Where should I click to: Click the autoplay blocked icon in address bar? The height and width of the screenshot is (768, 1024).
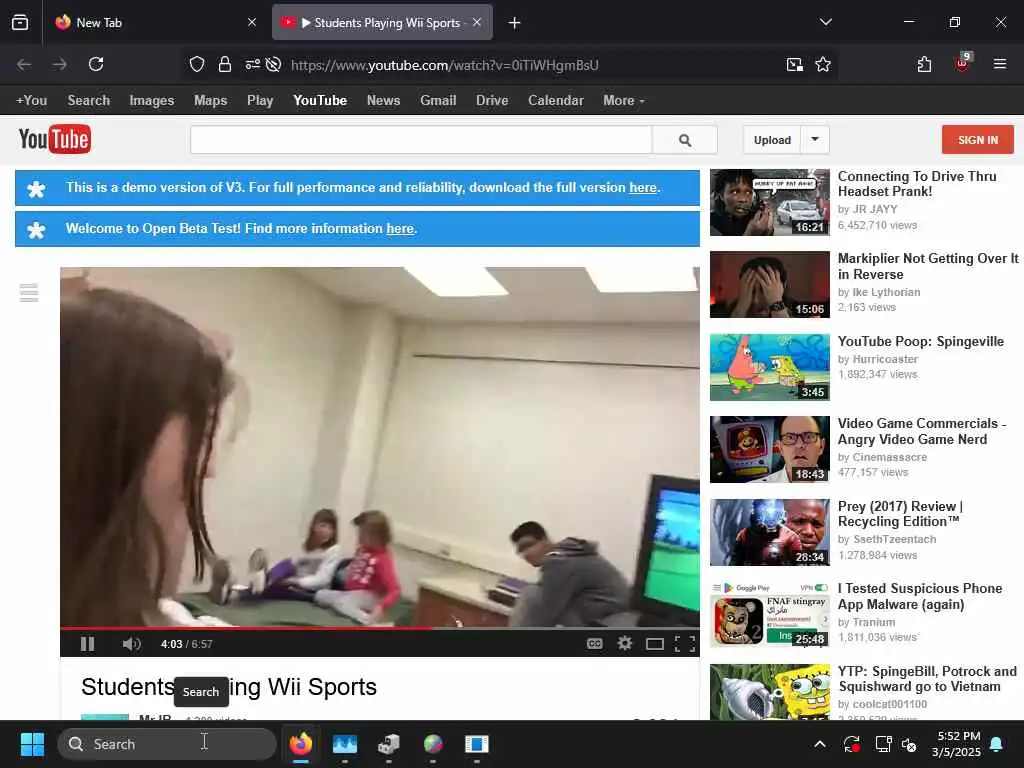coord(274,64)
